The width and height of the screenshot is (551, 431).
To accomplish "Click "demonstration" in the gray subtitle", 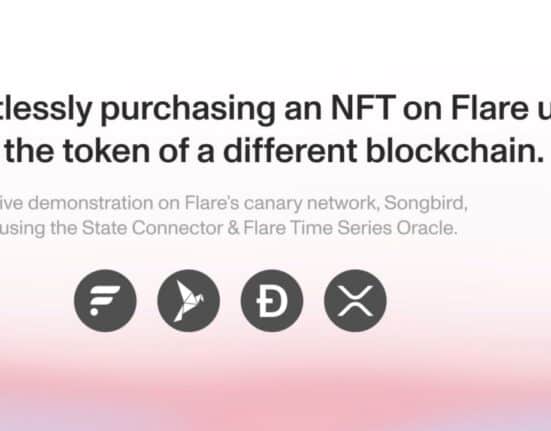I will click(x=91, y=203).
